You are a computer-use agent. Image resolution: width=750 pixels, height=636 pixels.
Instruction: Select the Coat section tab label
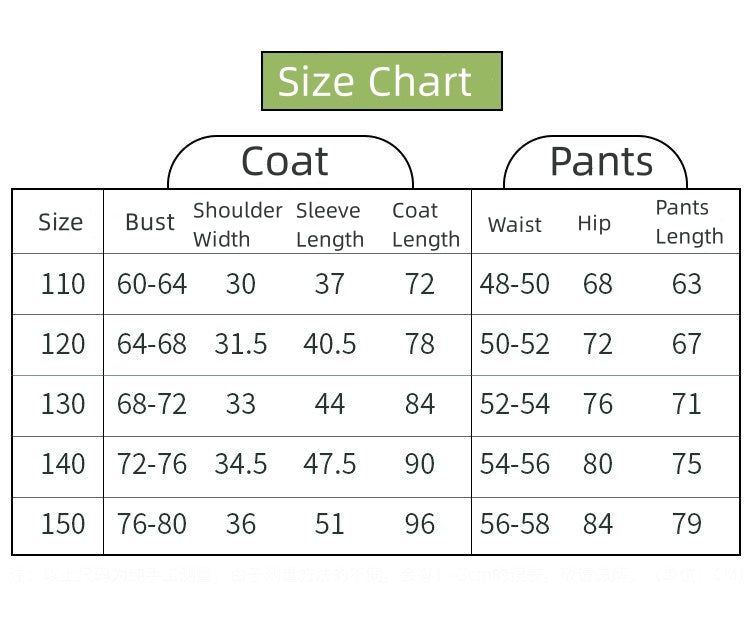285,161
